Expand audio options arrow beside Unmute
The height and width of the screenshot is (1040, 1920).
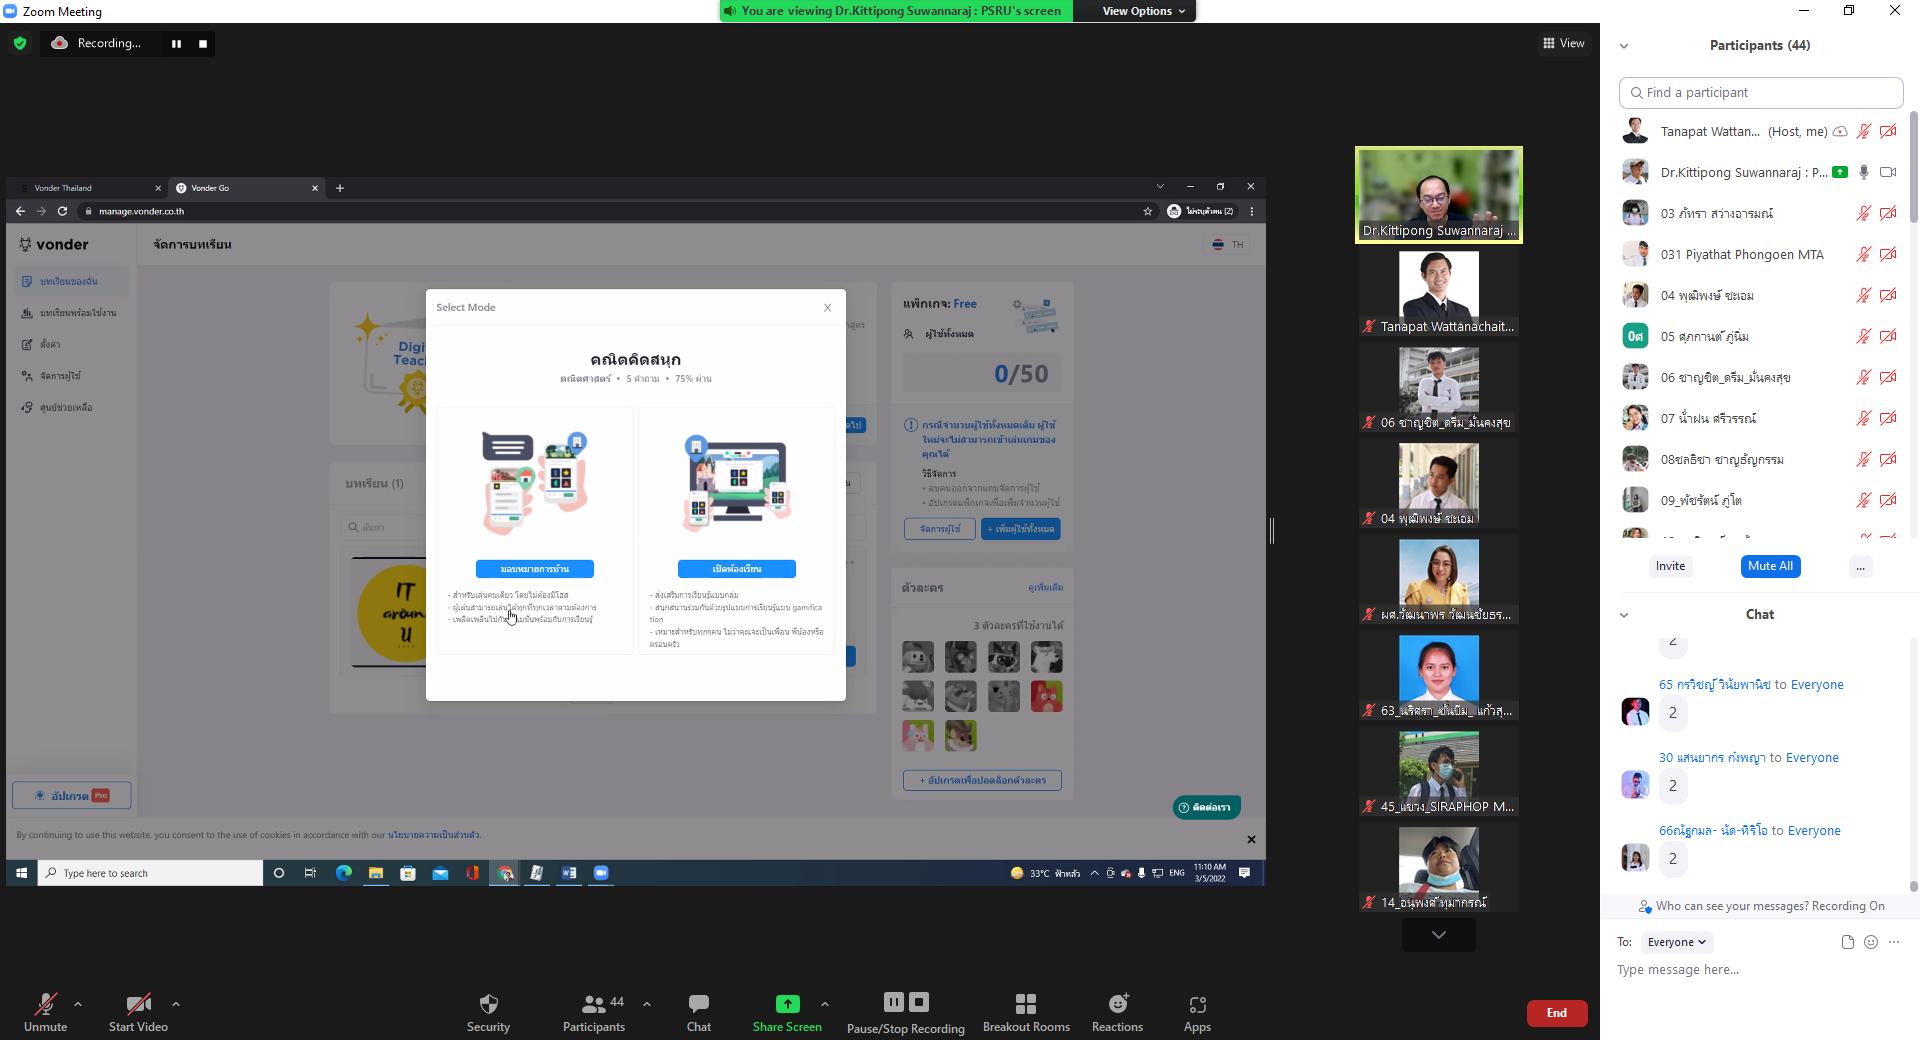pos(78,1004)
